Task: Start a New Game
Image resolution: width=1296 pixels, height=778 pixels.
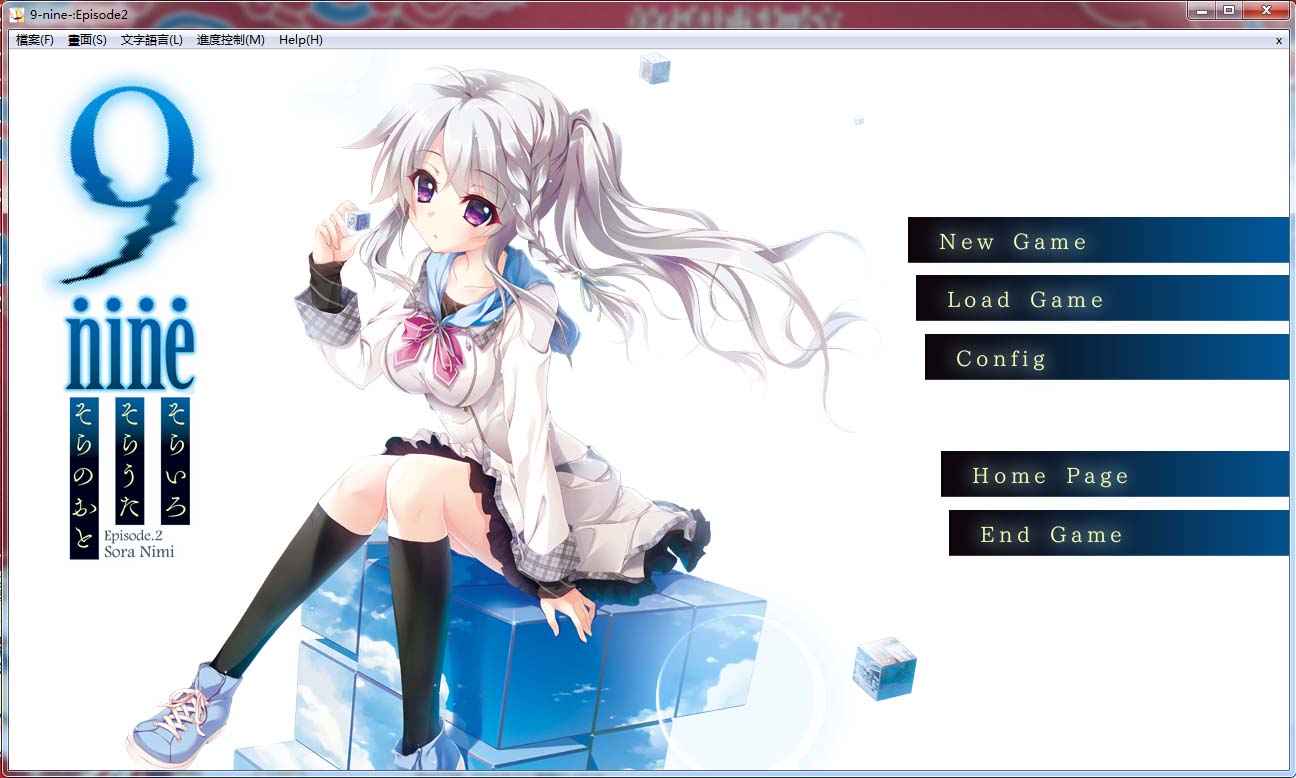Action: pyautogui.click(x=1012, y=241)
